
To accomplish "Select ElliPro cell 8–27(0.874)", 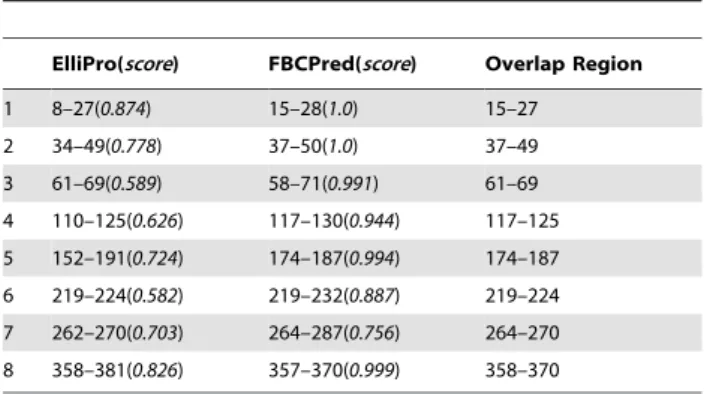I will pyautogui.click(x=101, y=109).
